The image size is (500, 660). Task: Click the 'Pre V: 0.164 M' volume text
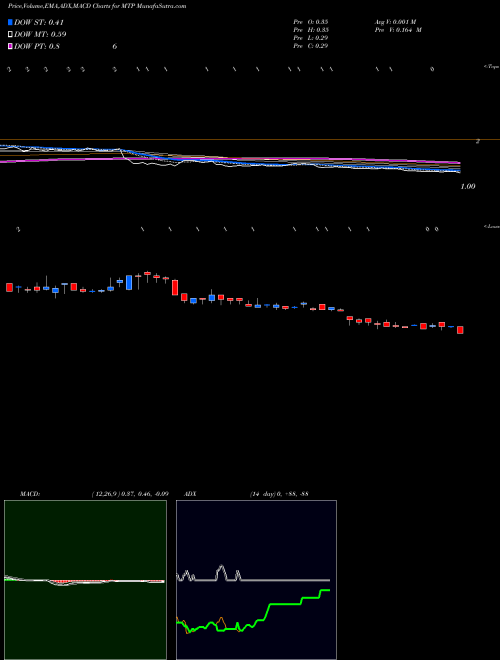(398, 30)
